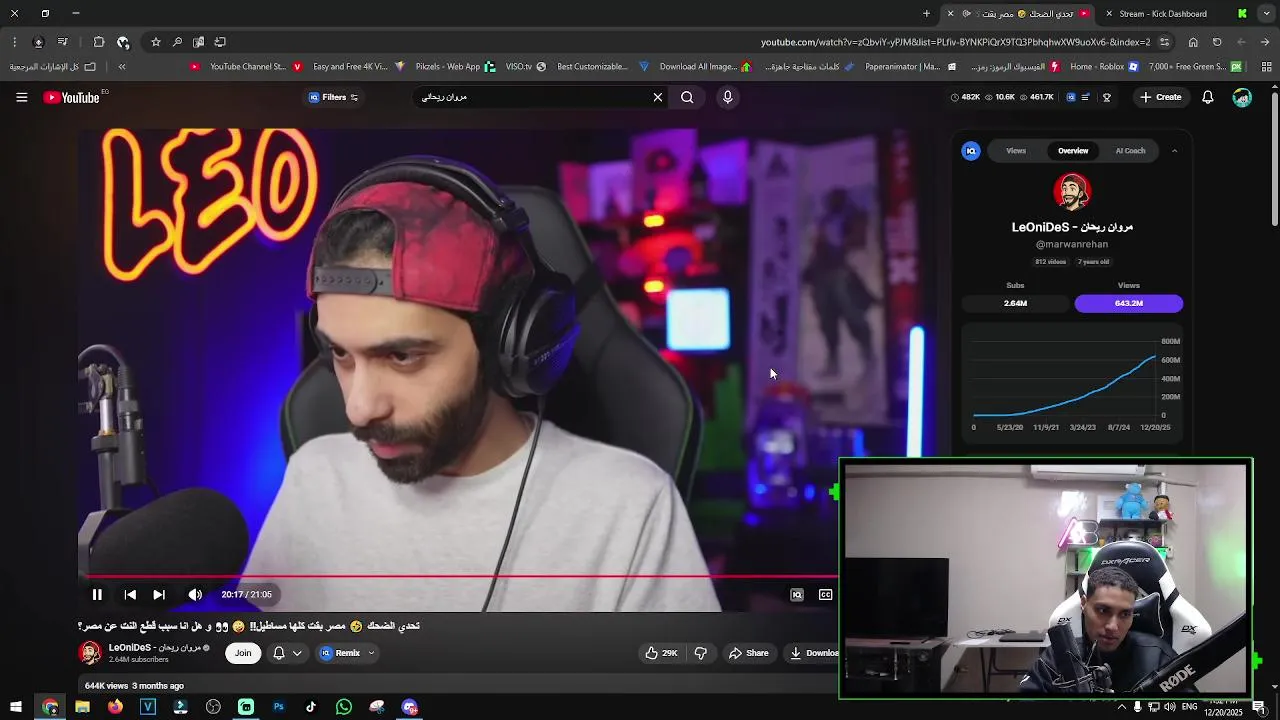The image size is (1280, 720).
Task: Open site information icon in address bar
Action: [x=1167, y=42]
